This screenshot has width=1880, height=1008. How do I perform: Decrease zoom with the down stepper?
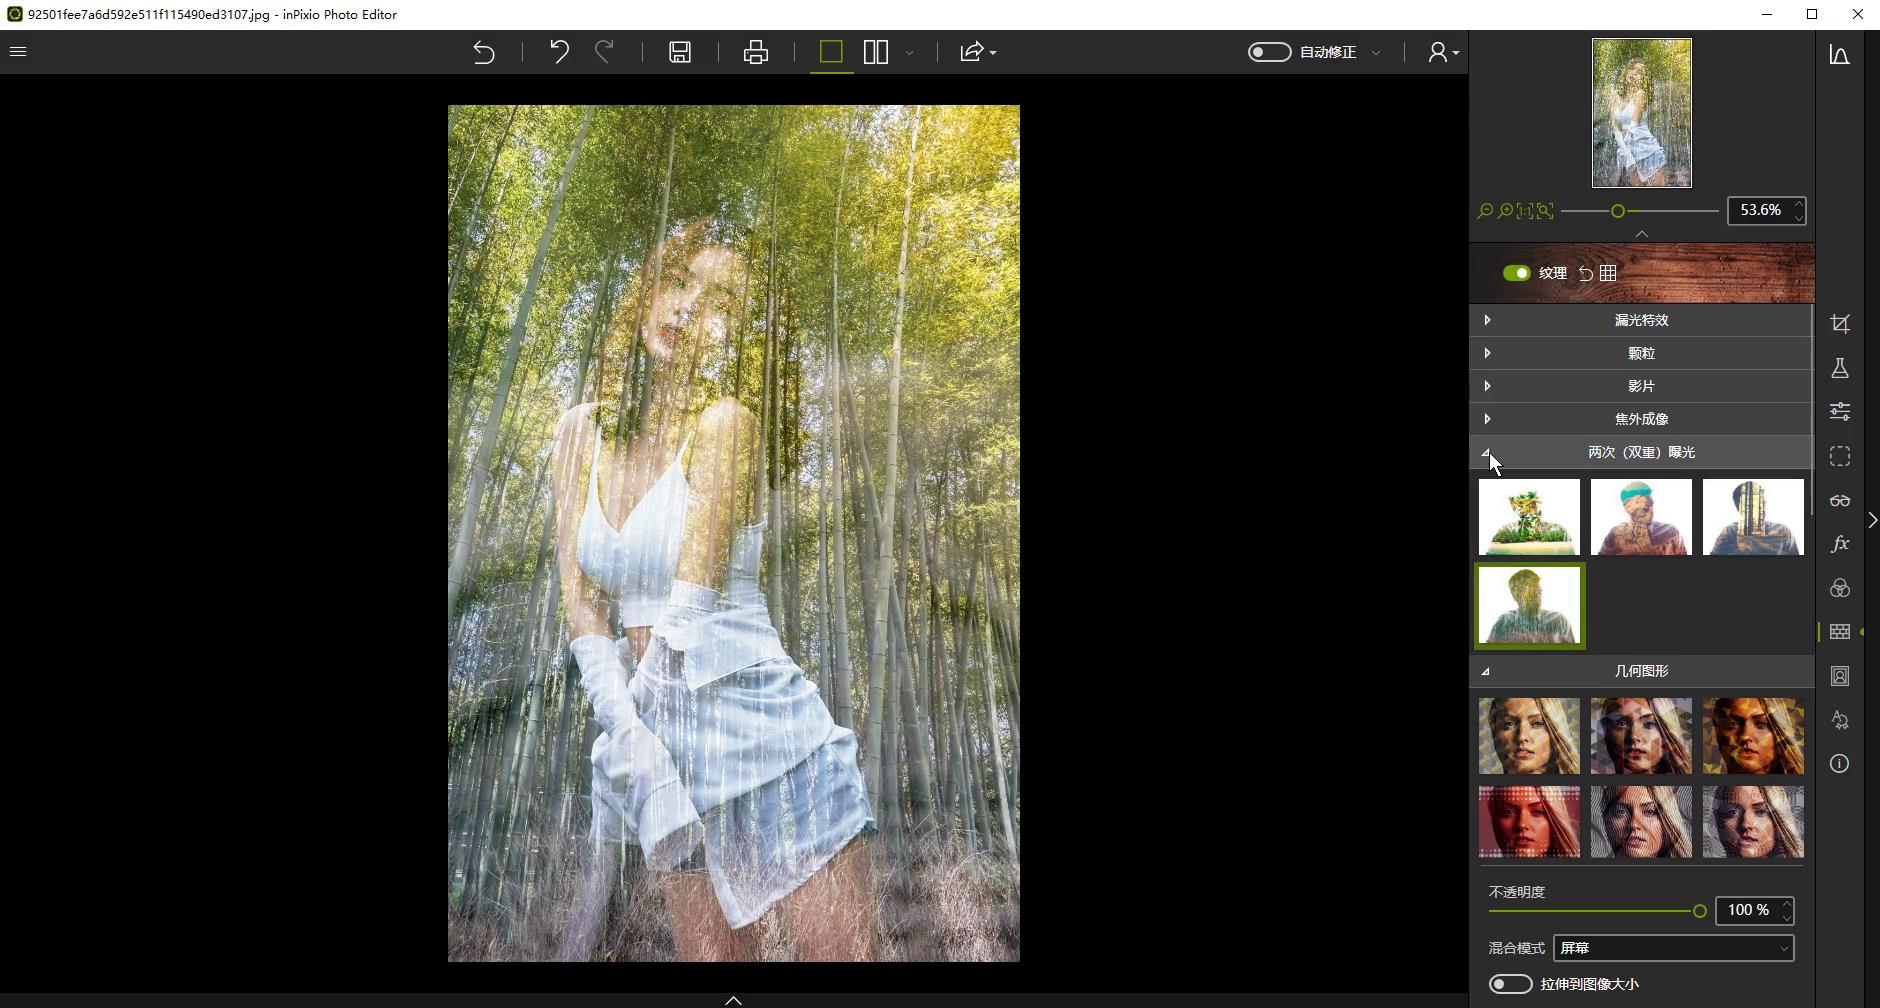tap(1798, 217)
